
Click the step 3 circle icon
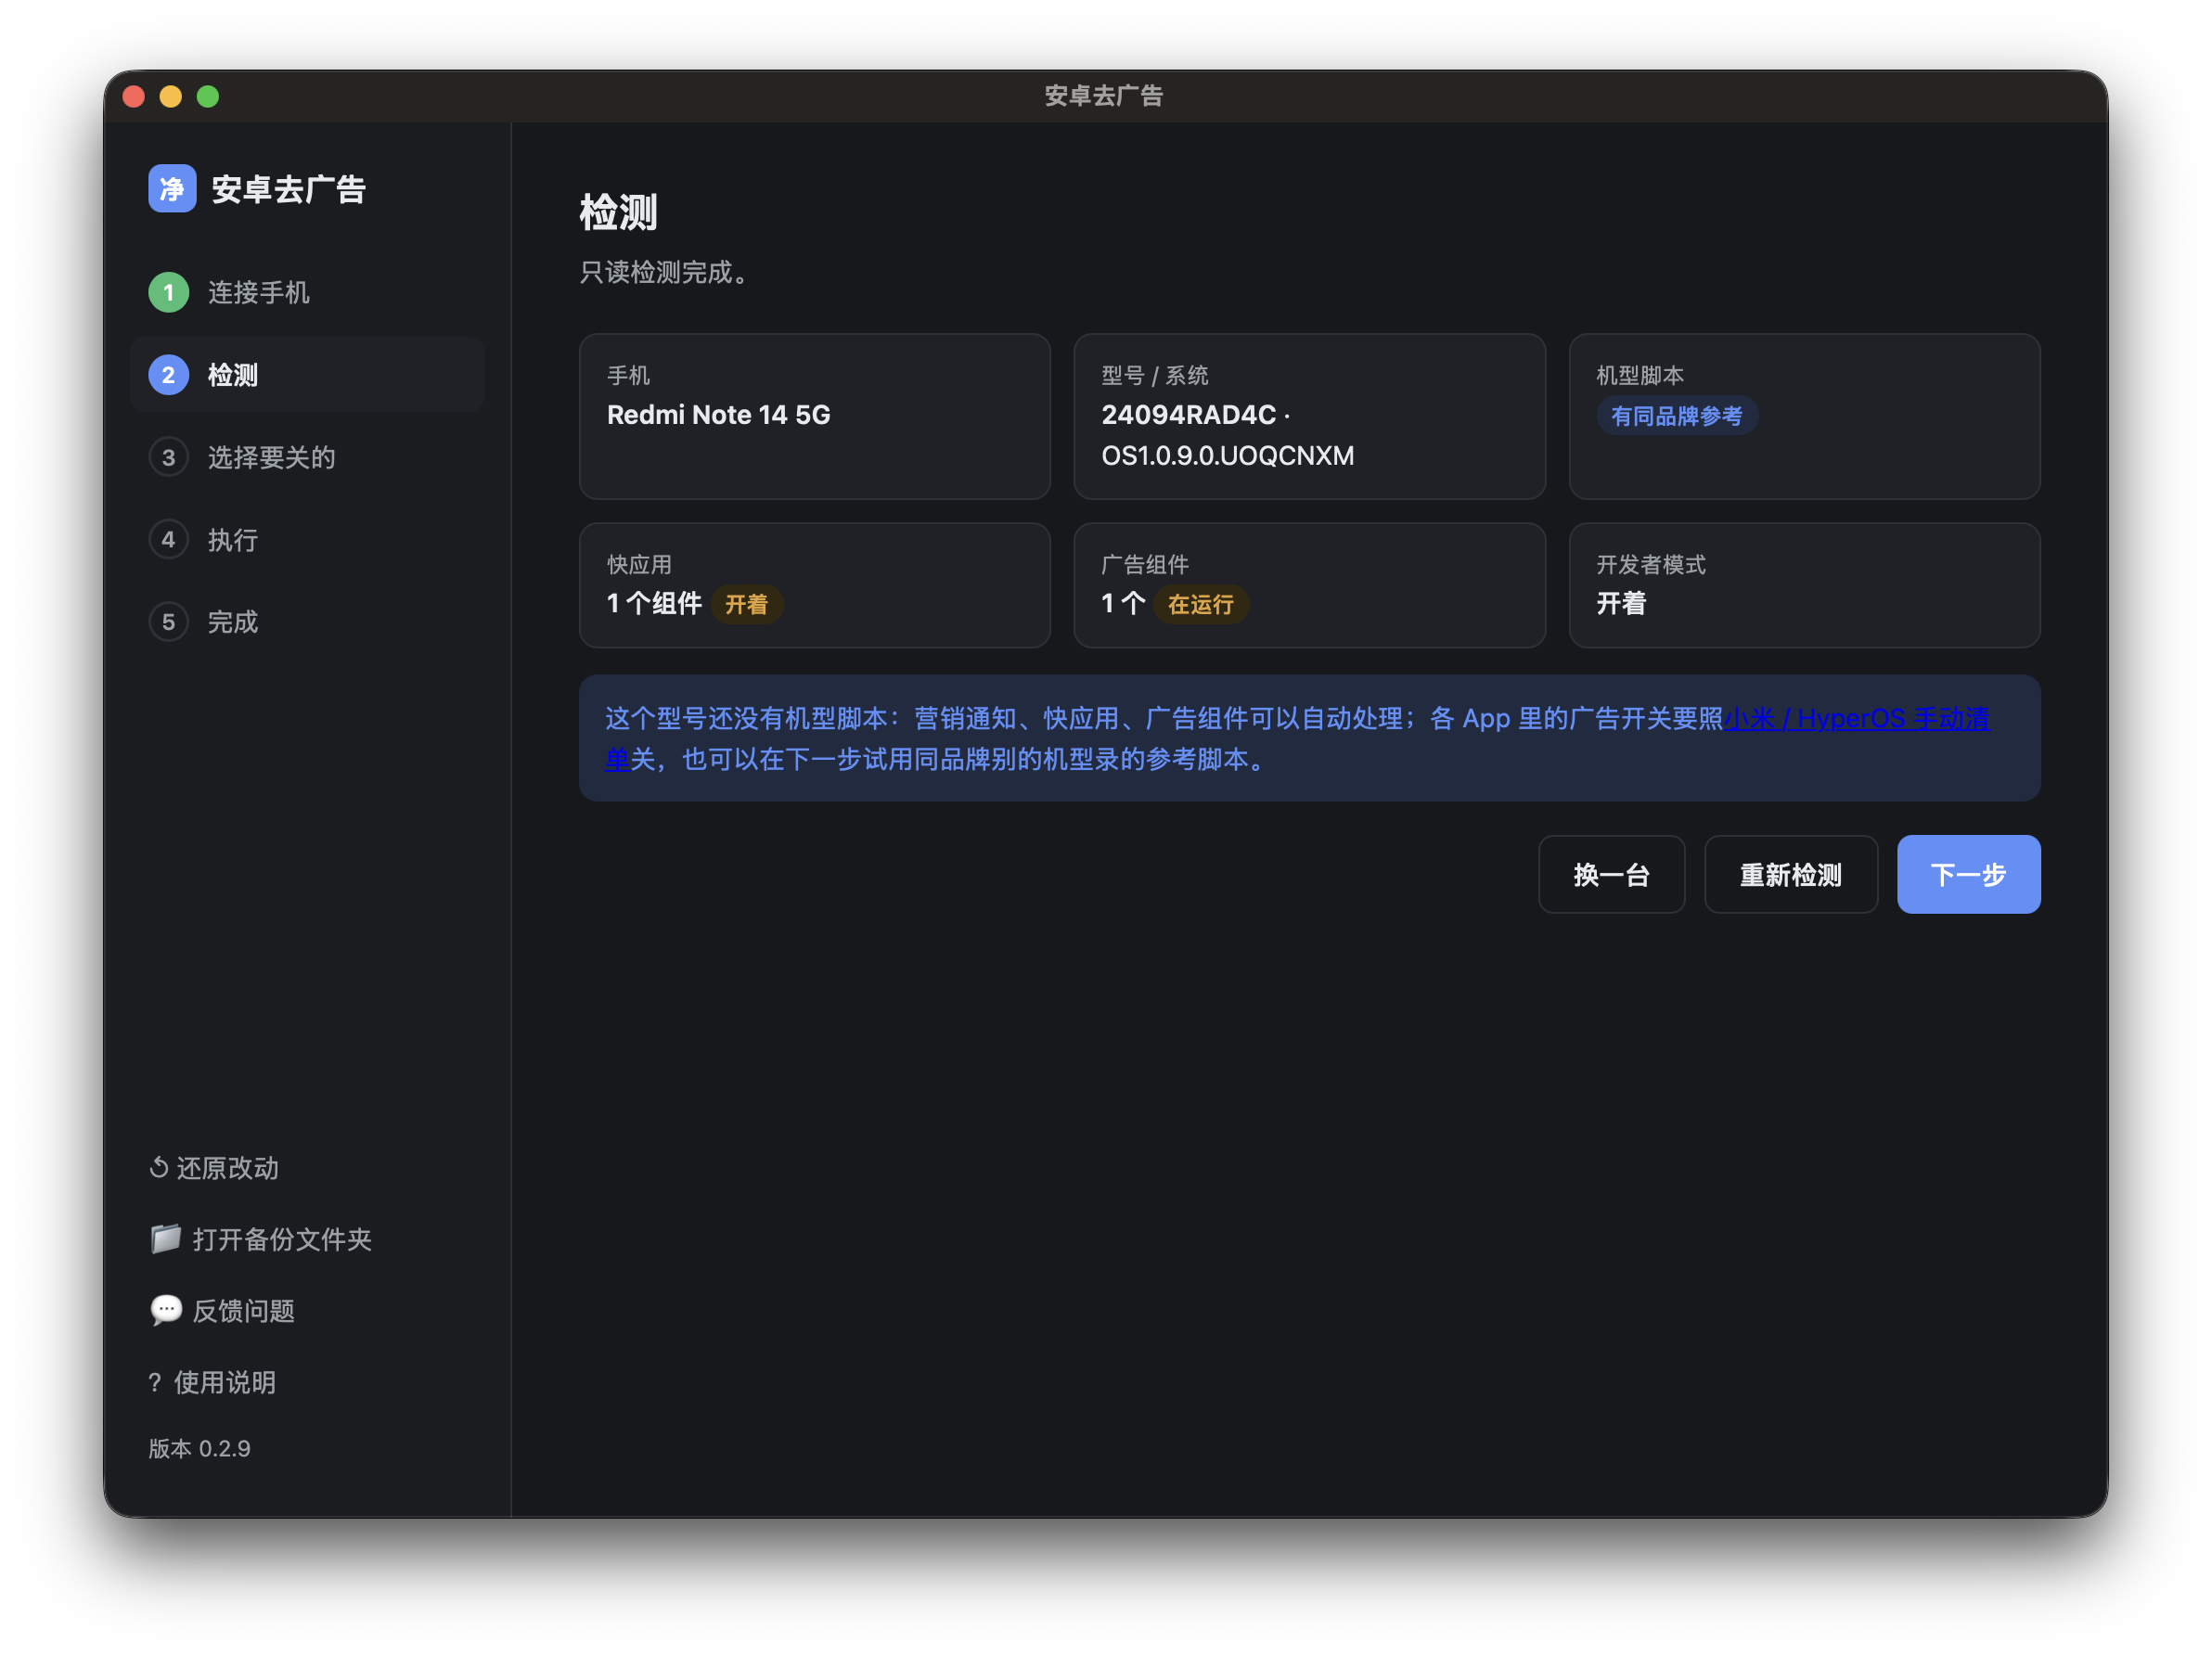[168, 457]
